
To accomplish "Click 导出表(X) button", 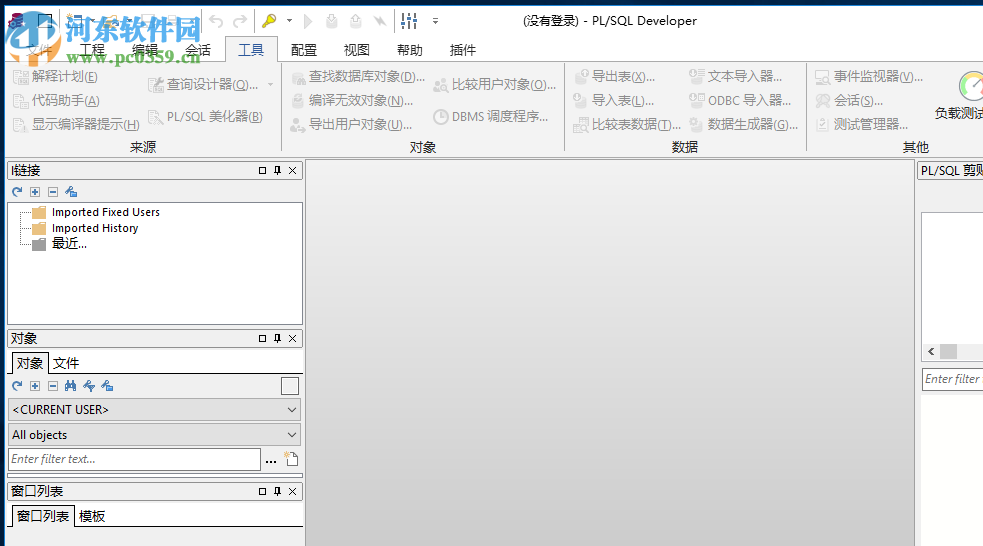I will tap(614, 76).
